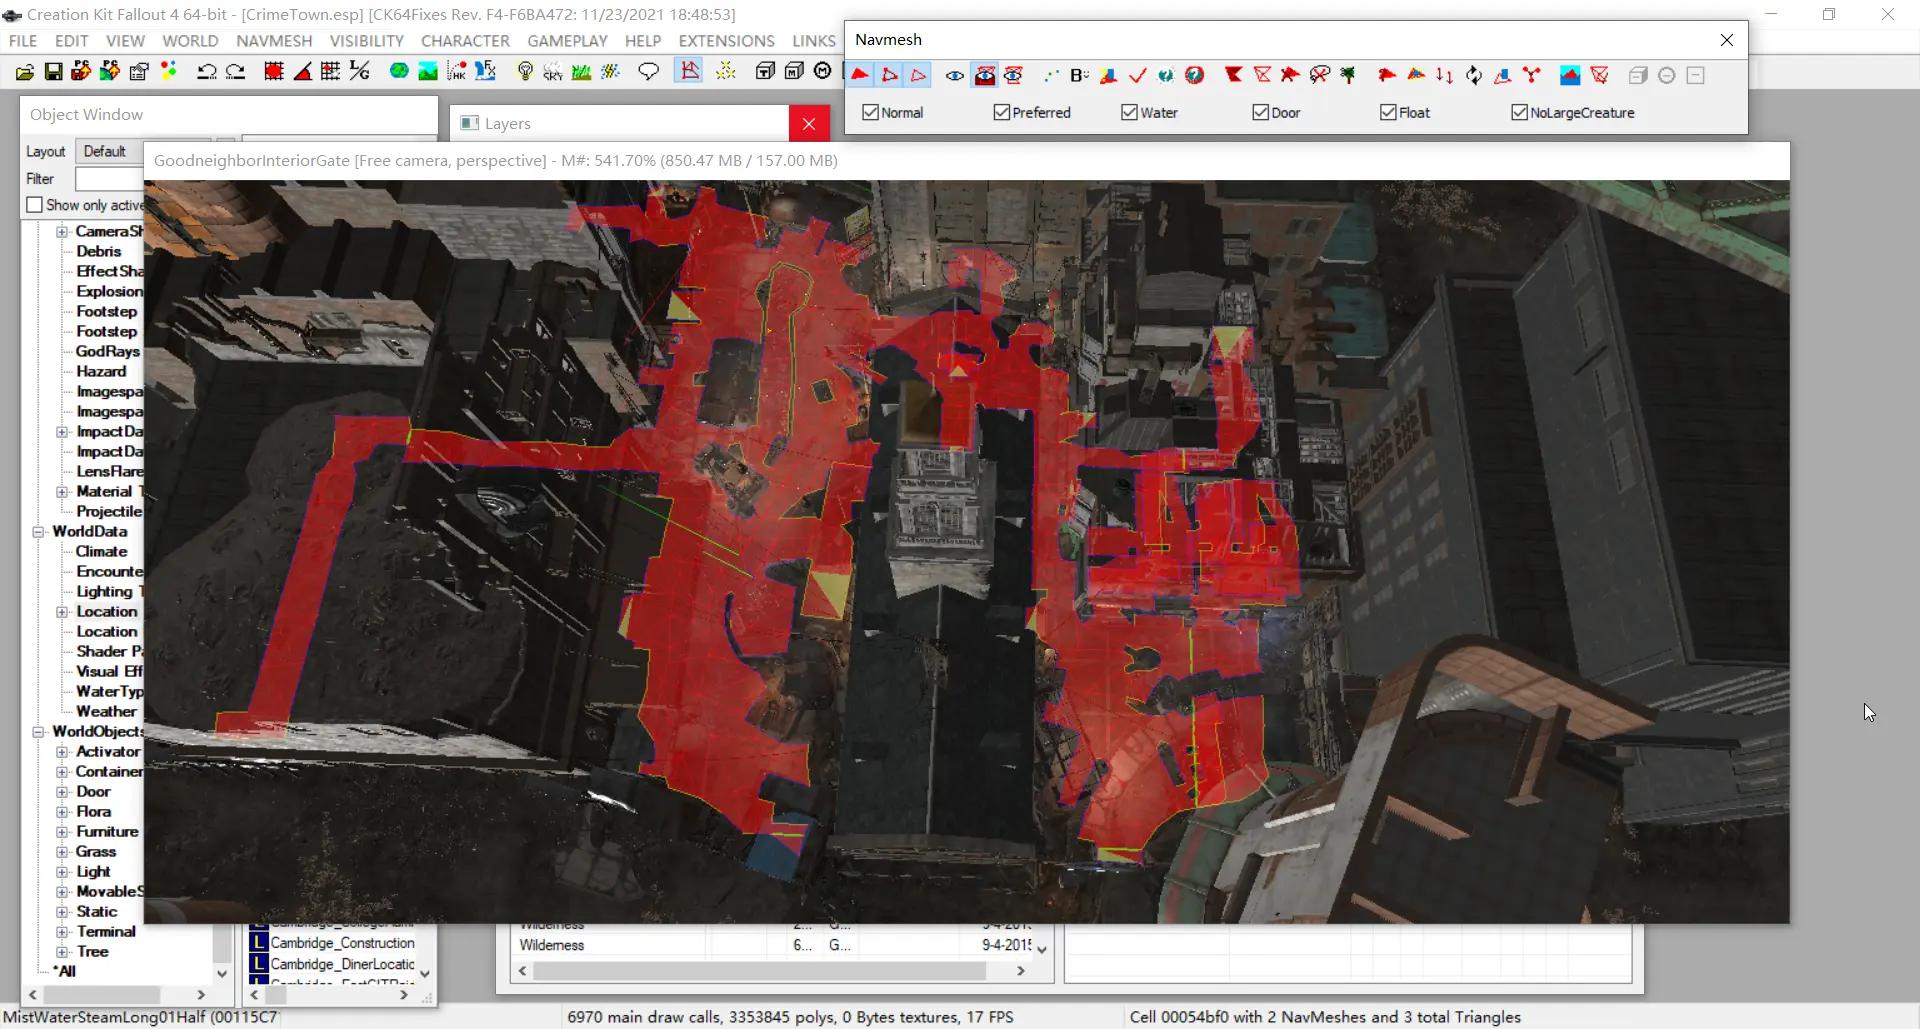Toggle the snap-to-angle red triangle icon
This screenshot has height=1029, width=1920.
click(x=302, y=72)
